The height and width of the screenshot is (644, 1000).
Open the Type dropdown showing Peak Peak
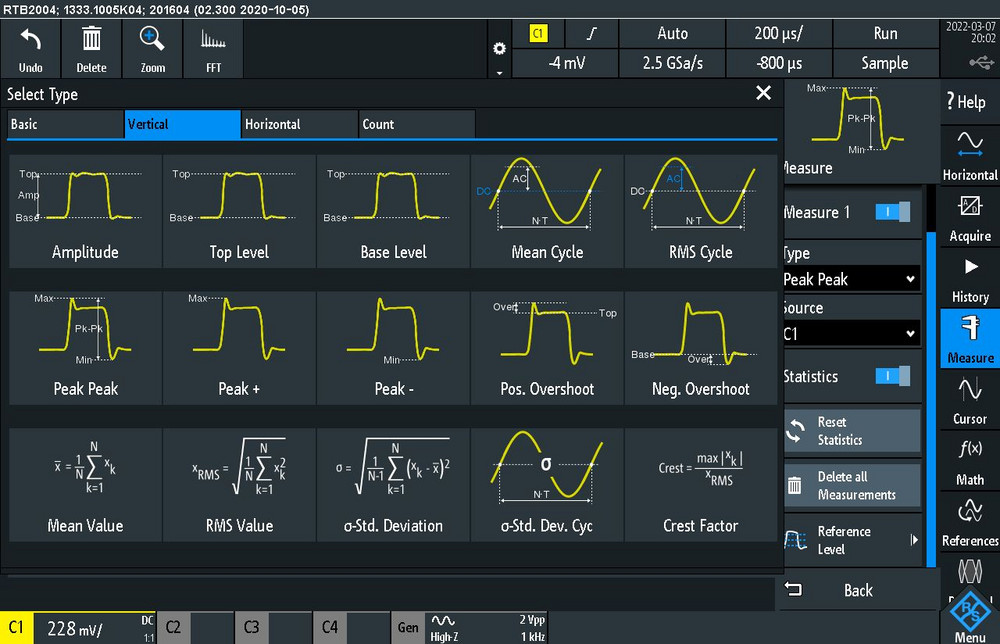pos(851,279)
